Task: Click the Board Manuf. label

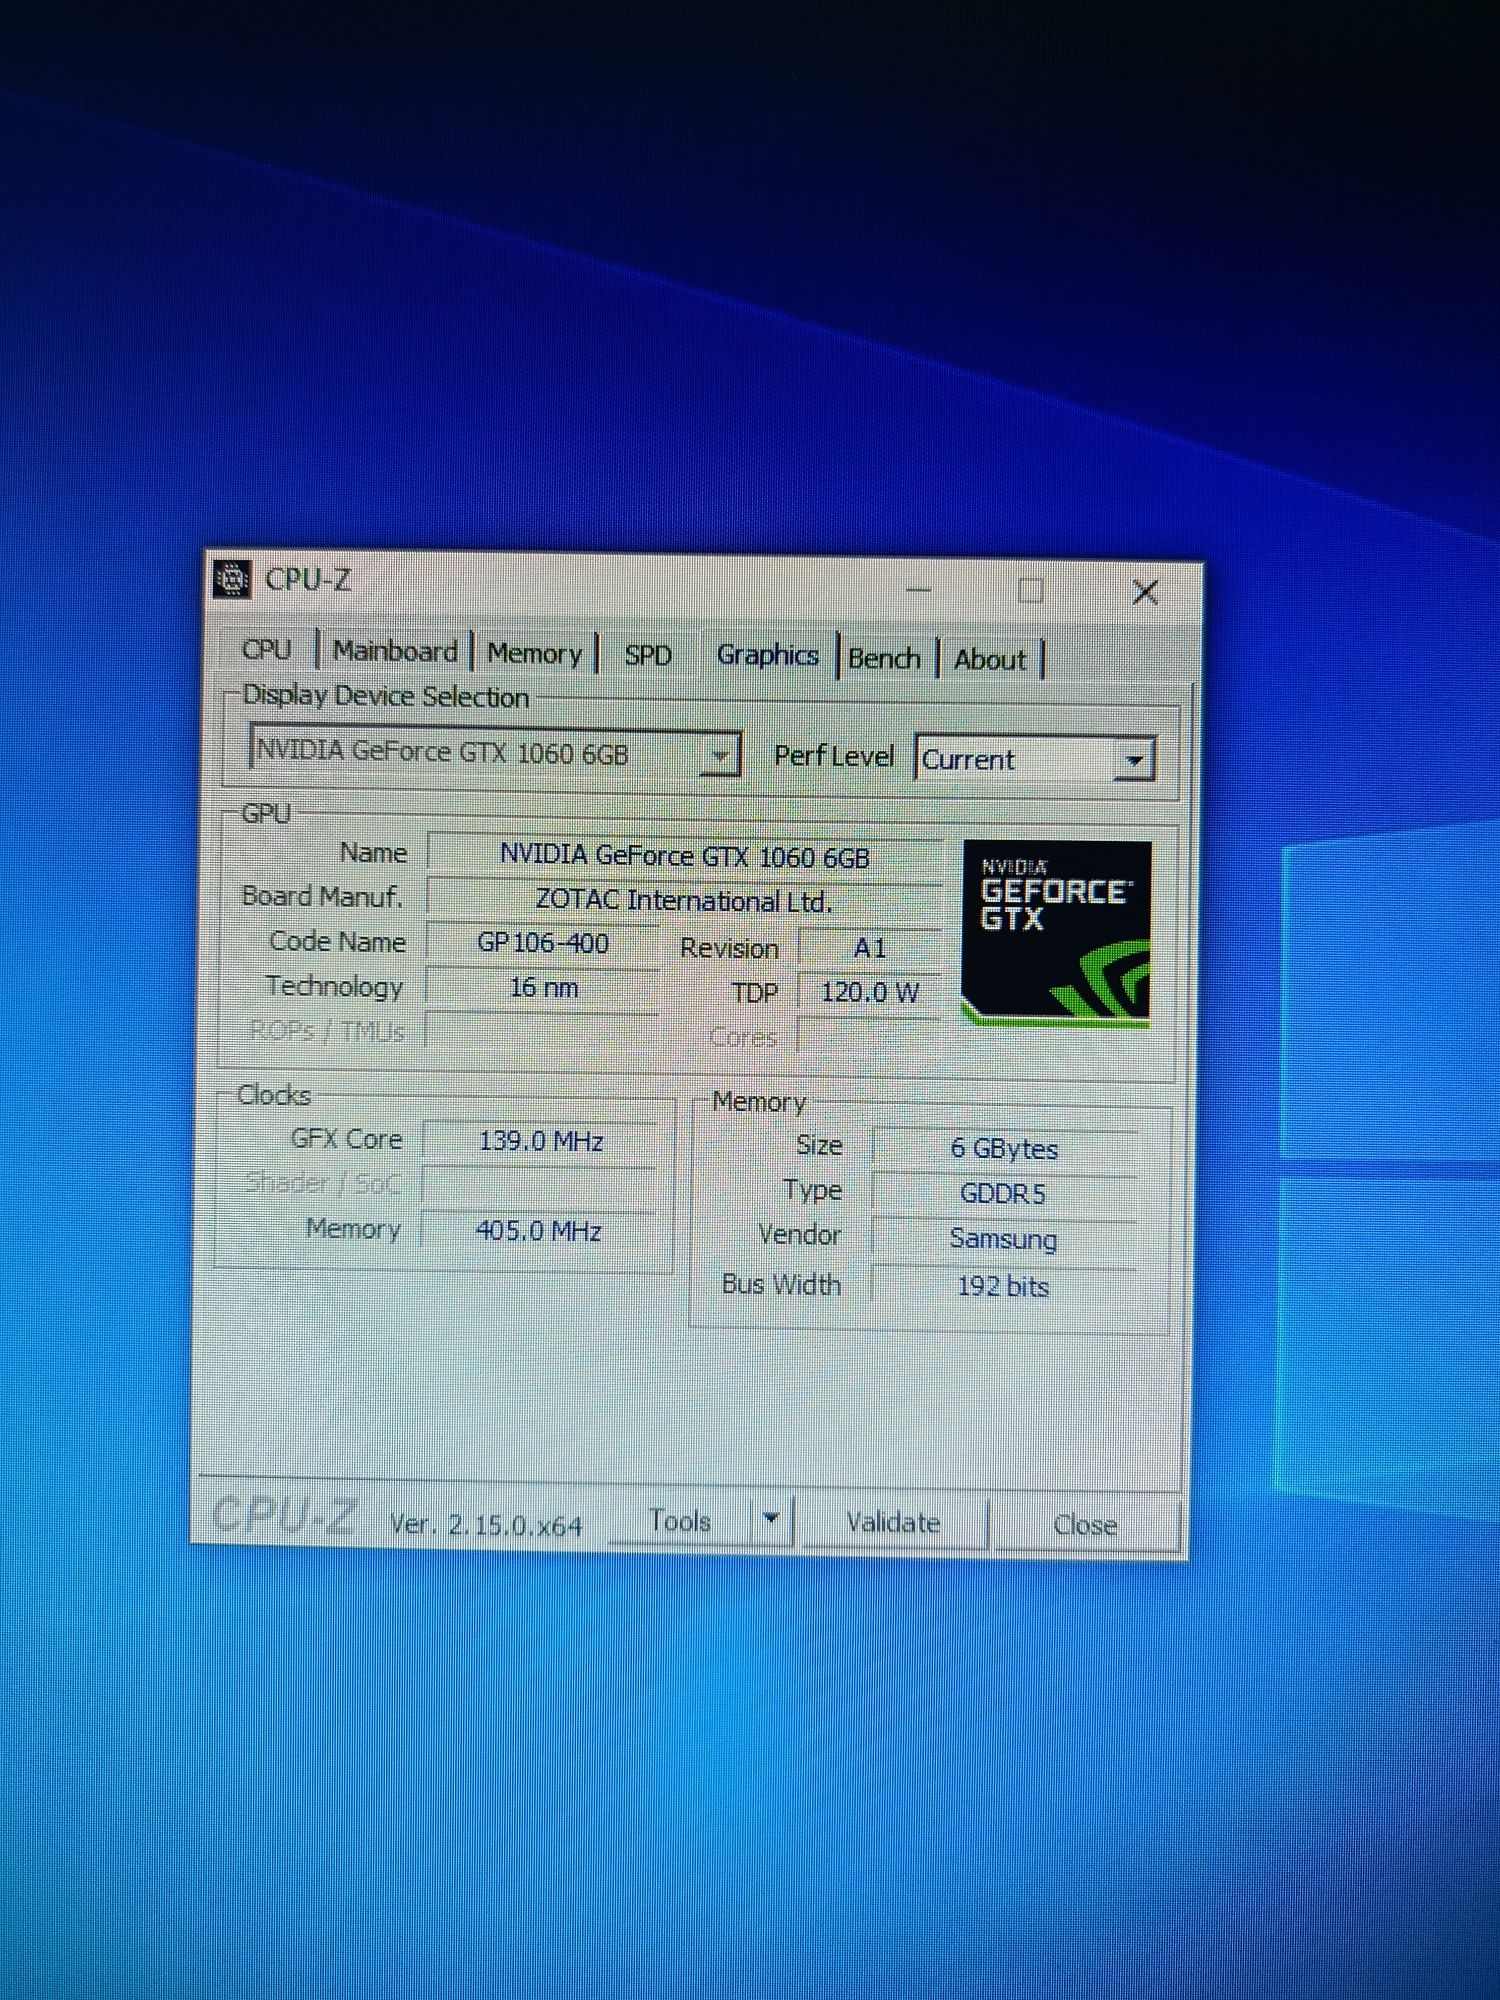Action: [x=322, y=896]
